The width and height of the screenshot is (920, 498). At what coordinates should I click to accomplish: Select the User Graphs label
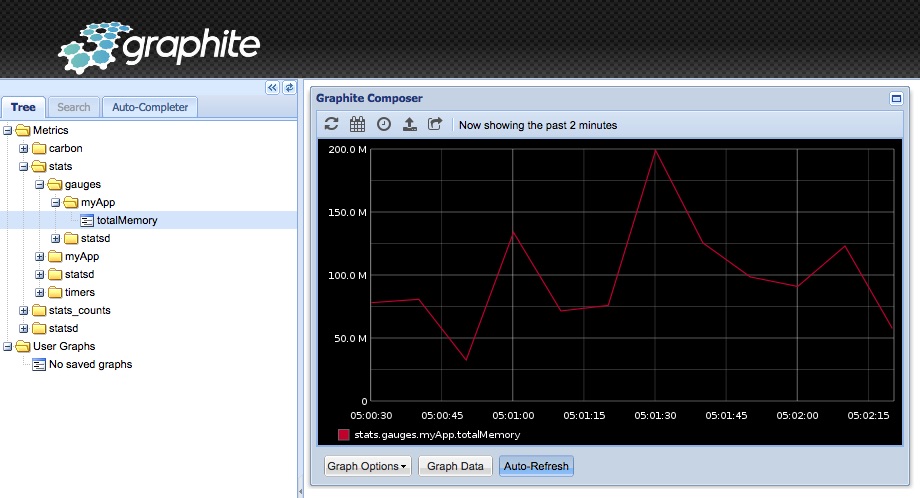tap(64, 347)
